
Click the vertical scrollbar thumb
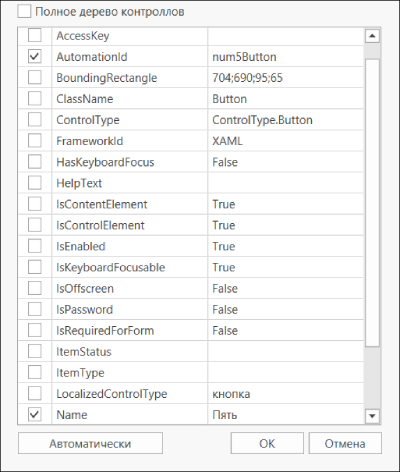click(x=372, y=203)
